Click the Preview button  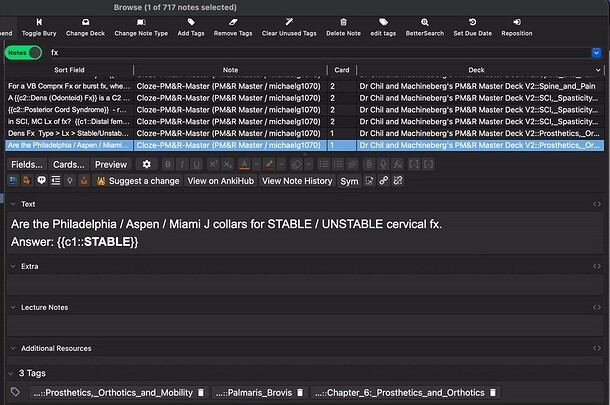[111, 164]
